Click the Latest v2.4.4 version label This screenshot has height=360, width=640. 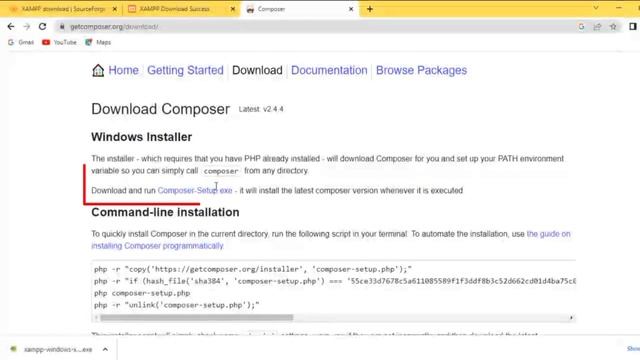[261, 109]
